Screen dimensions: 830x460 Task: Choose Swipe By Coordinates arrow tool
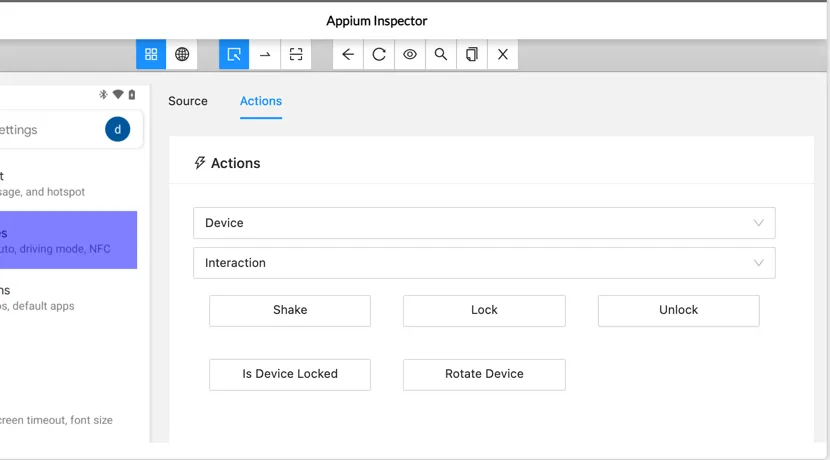(265, 55)
